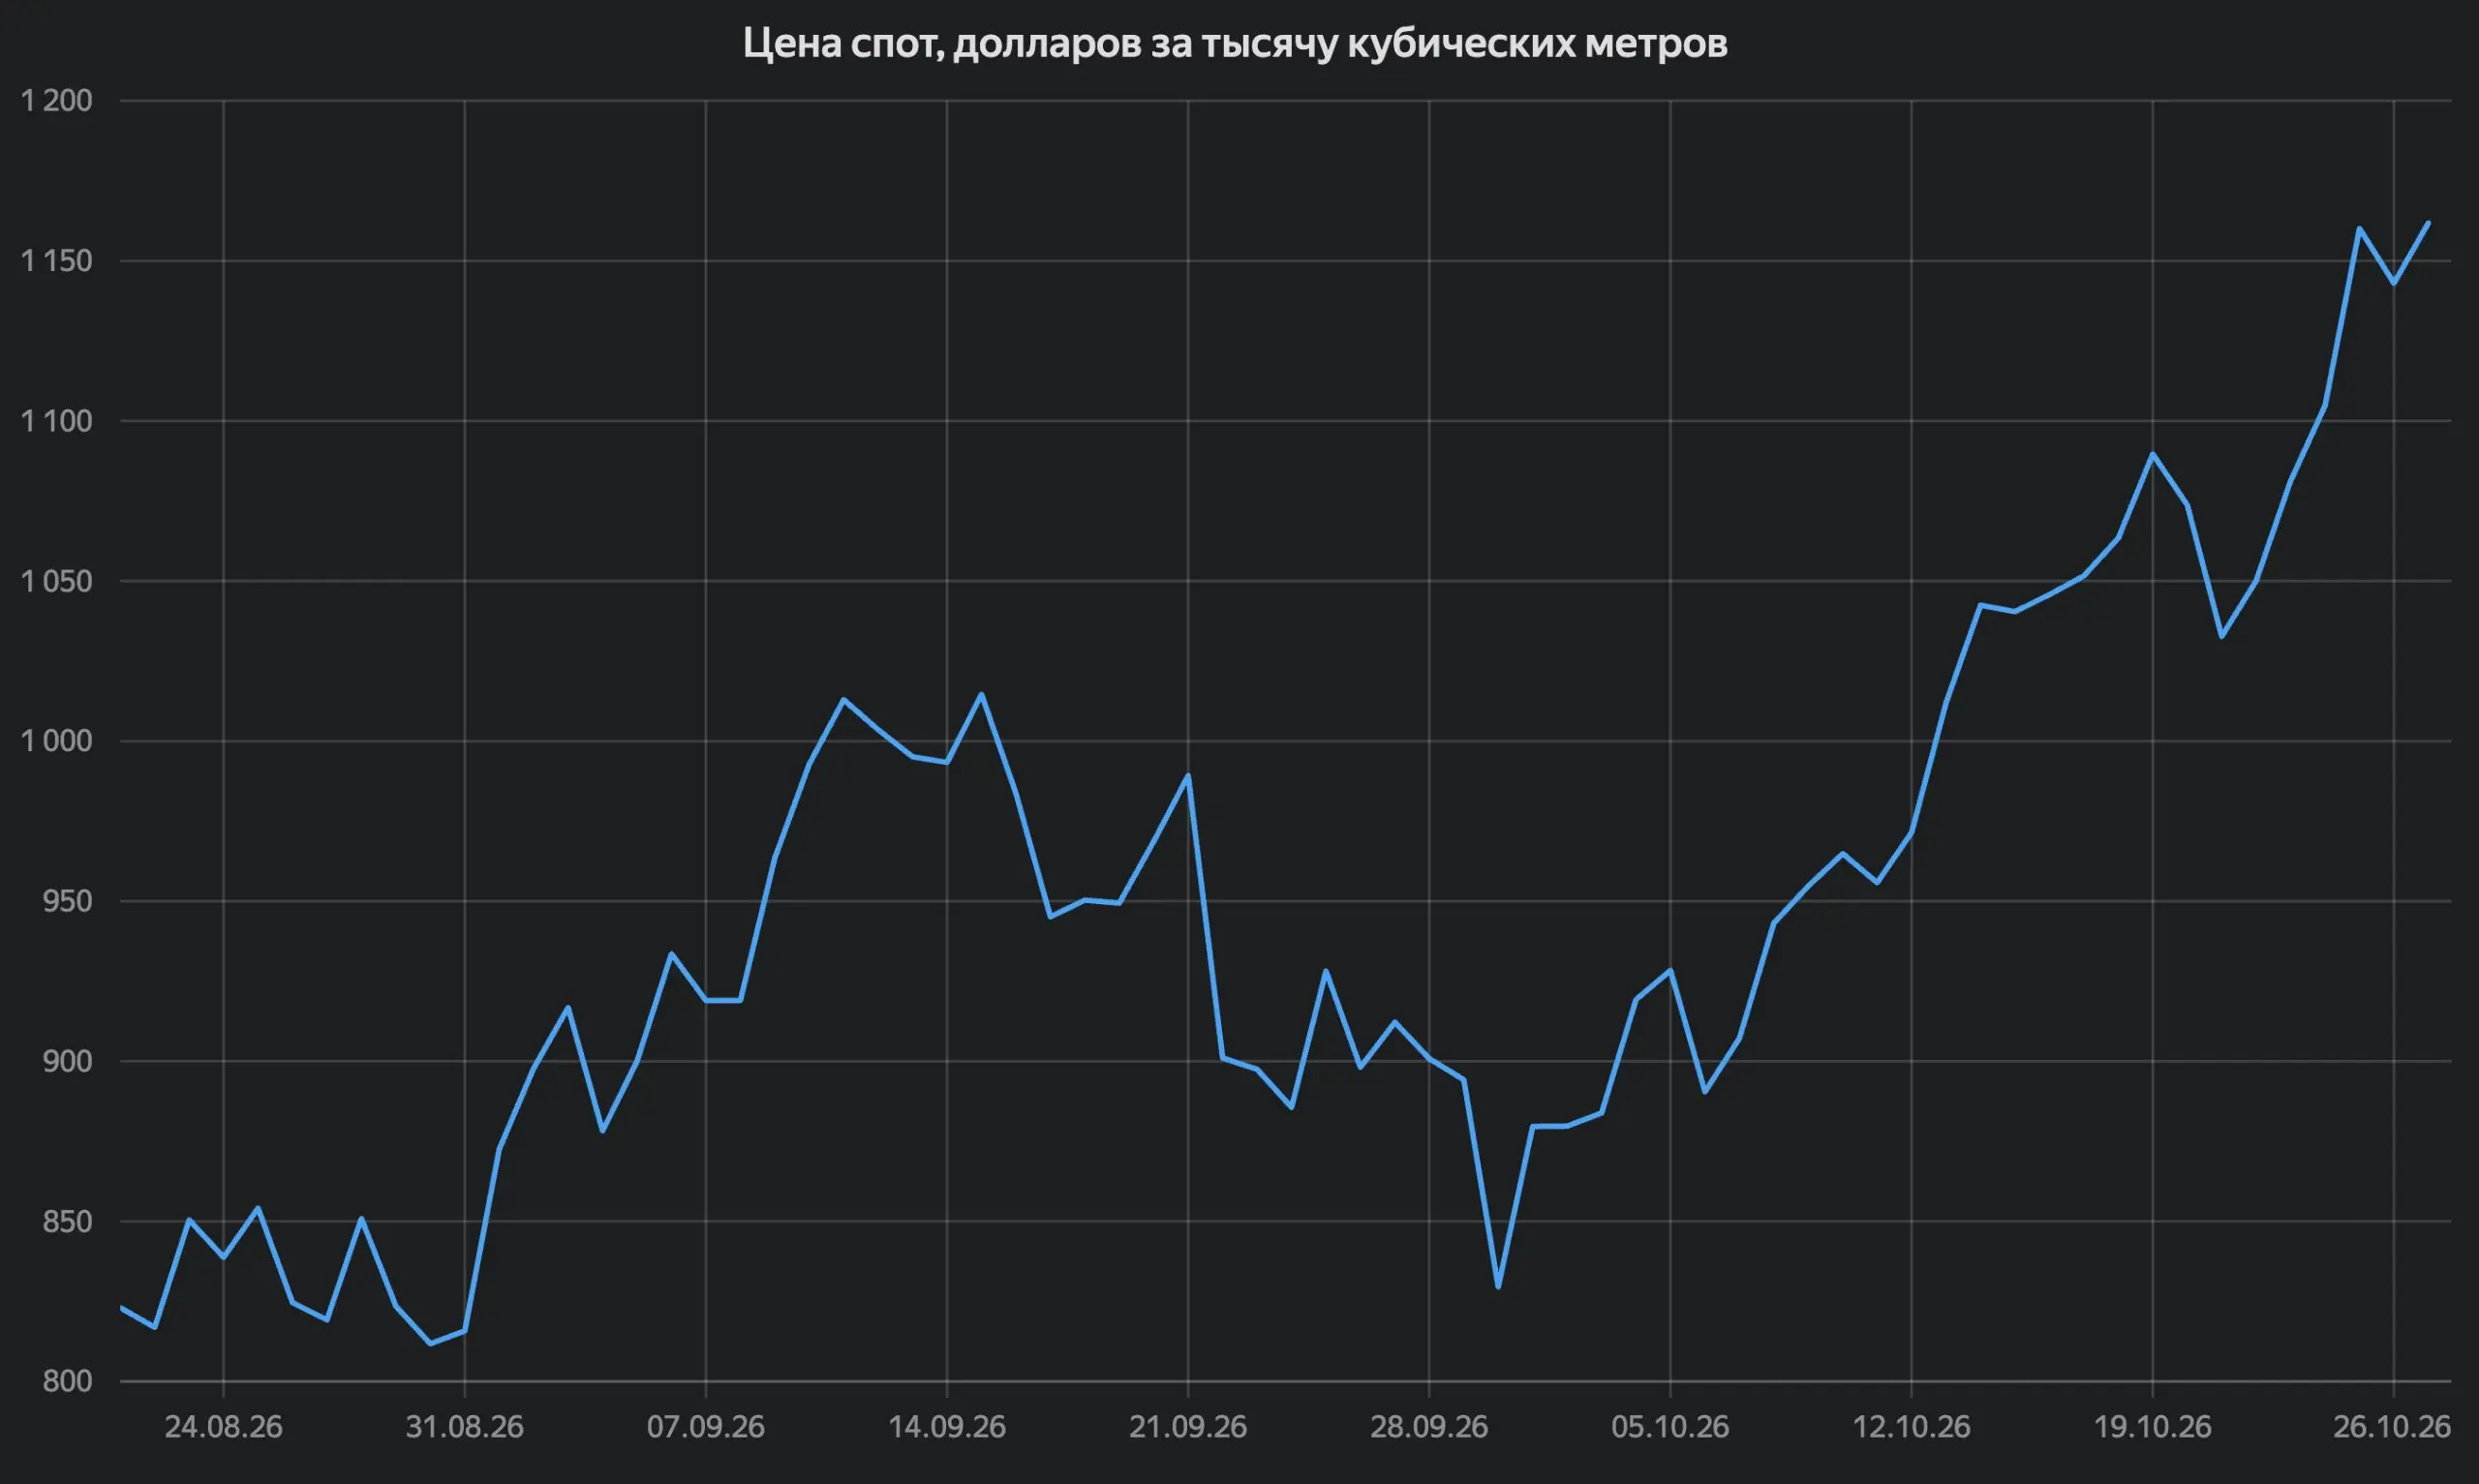Screen dimensions: 2479x1484
Task: Select the 1 050 y-axis label
Action: (57, 581)
